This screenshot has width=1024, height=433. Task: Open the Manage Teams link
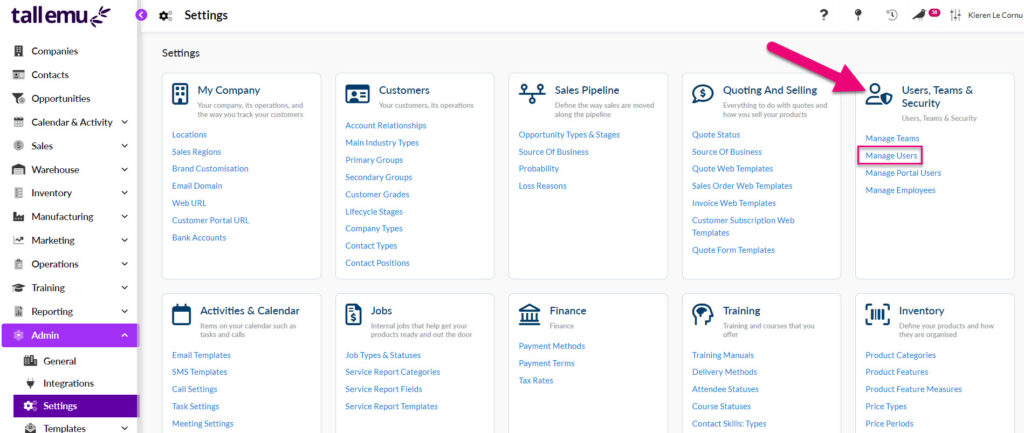pos(892,138)
